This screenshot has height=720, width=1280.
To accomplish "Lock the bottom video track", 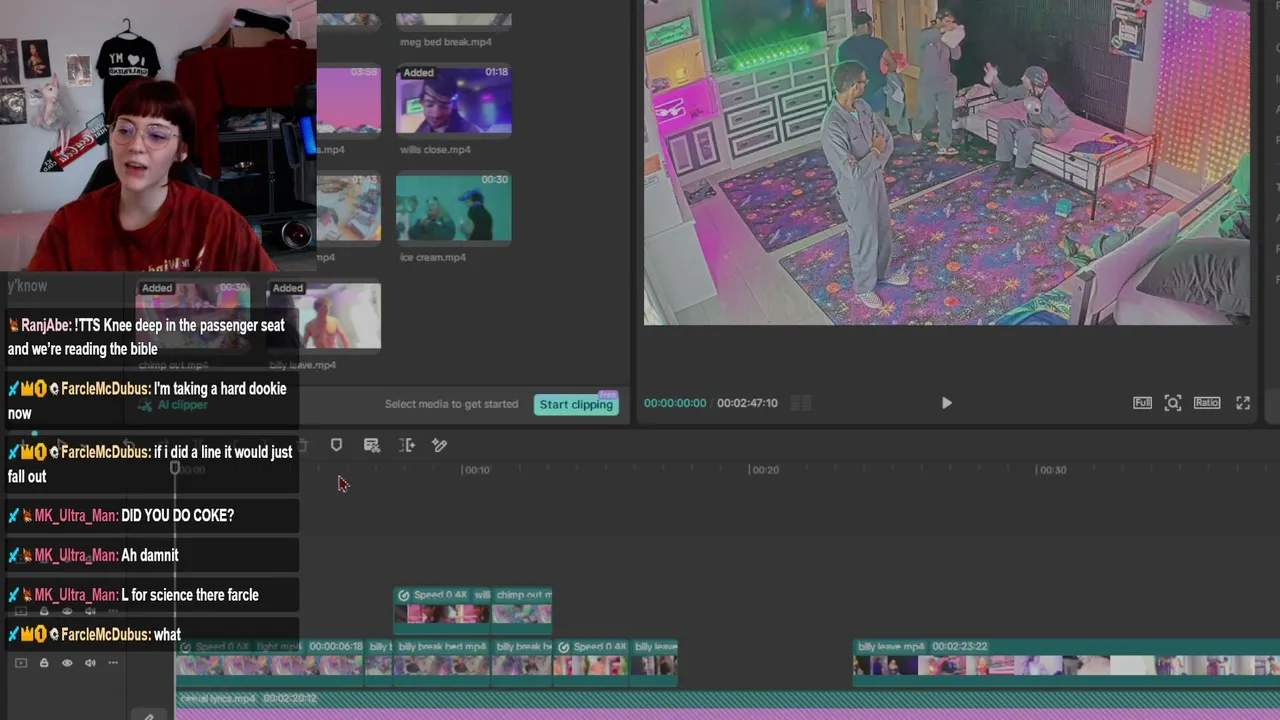I will tap(44, 663).
